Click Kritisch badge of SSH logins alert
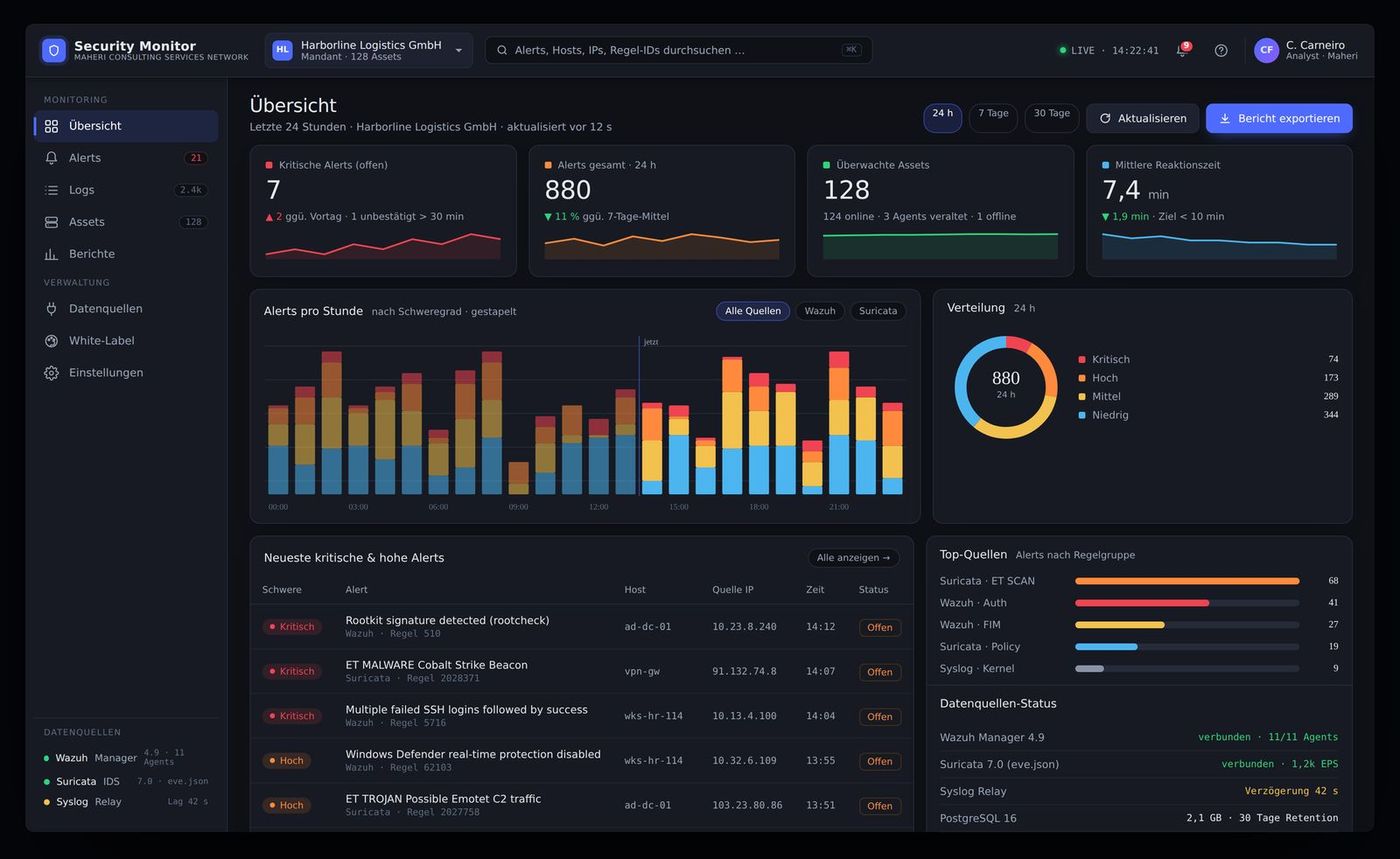Viewport: 1400px width, 859px height. coord(292,716)
